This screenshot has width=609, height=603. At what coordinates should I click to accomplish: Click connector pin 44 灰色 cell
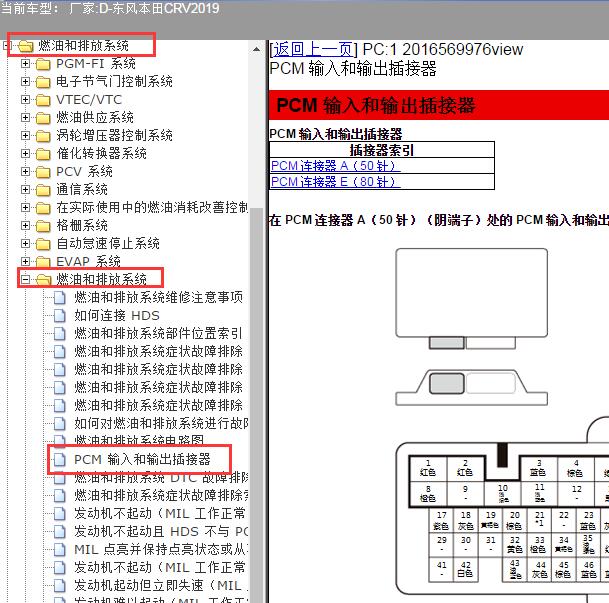click(540, 570)
